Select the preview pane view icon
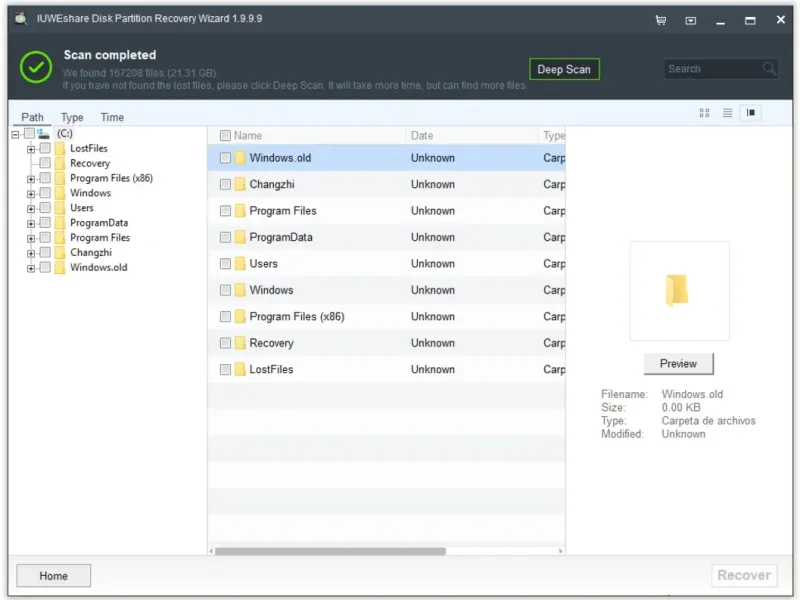 pos(752,113)
